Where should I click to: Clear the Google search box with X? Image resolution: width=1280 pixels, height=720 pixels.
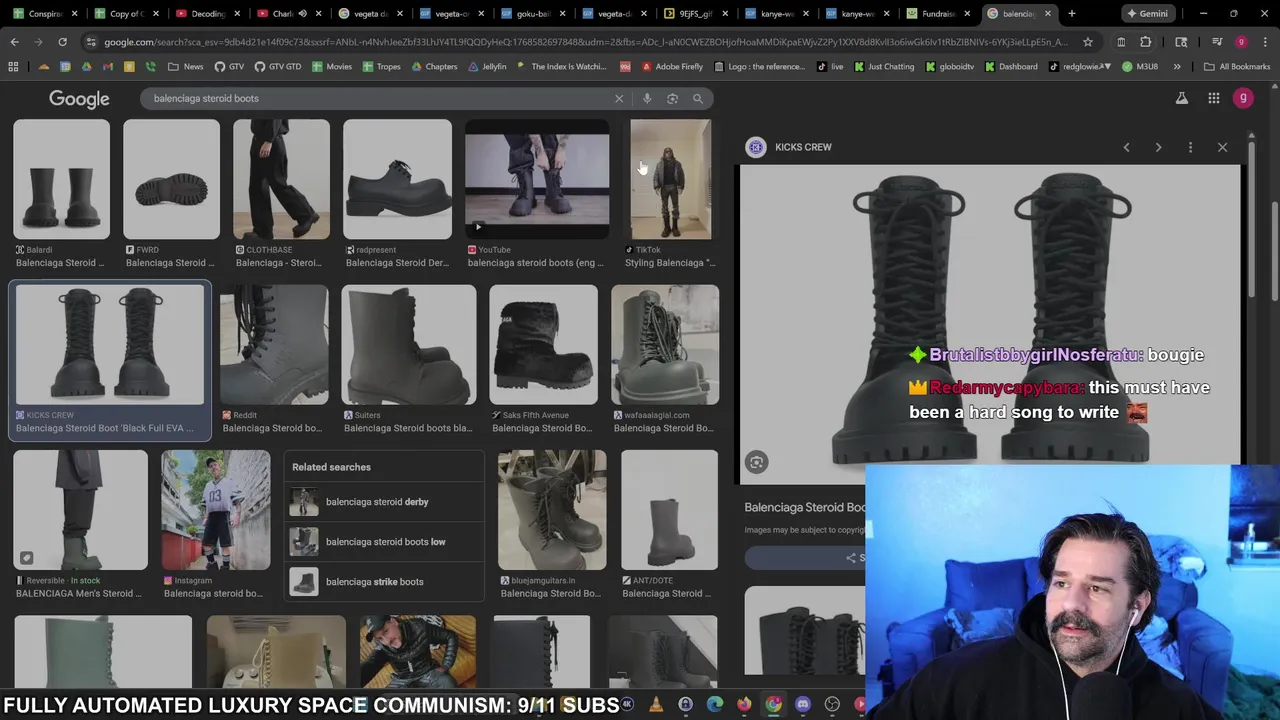click(x=619, y=99)
